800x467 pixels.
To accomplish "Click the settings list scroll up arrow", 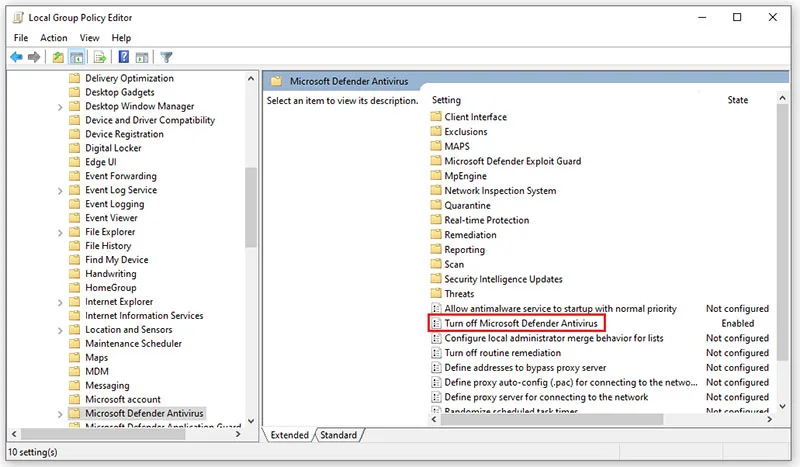I will click(782, 97).
